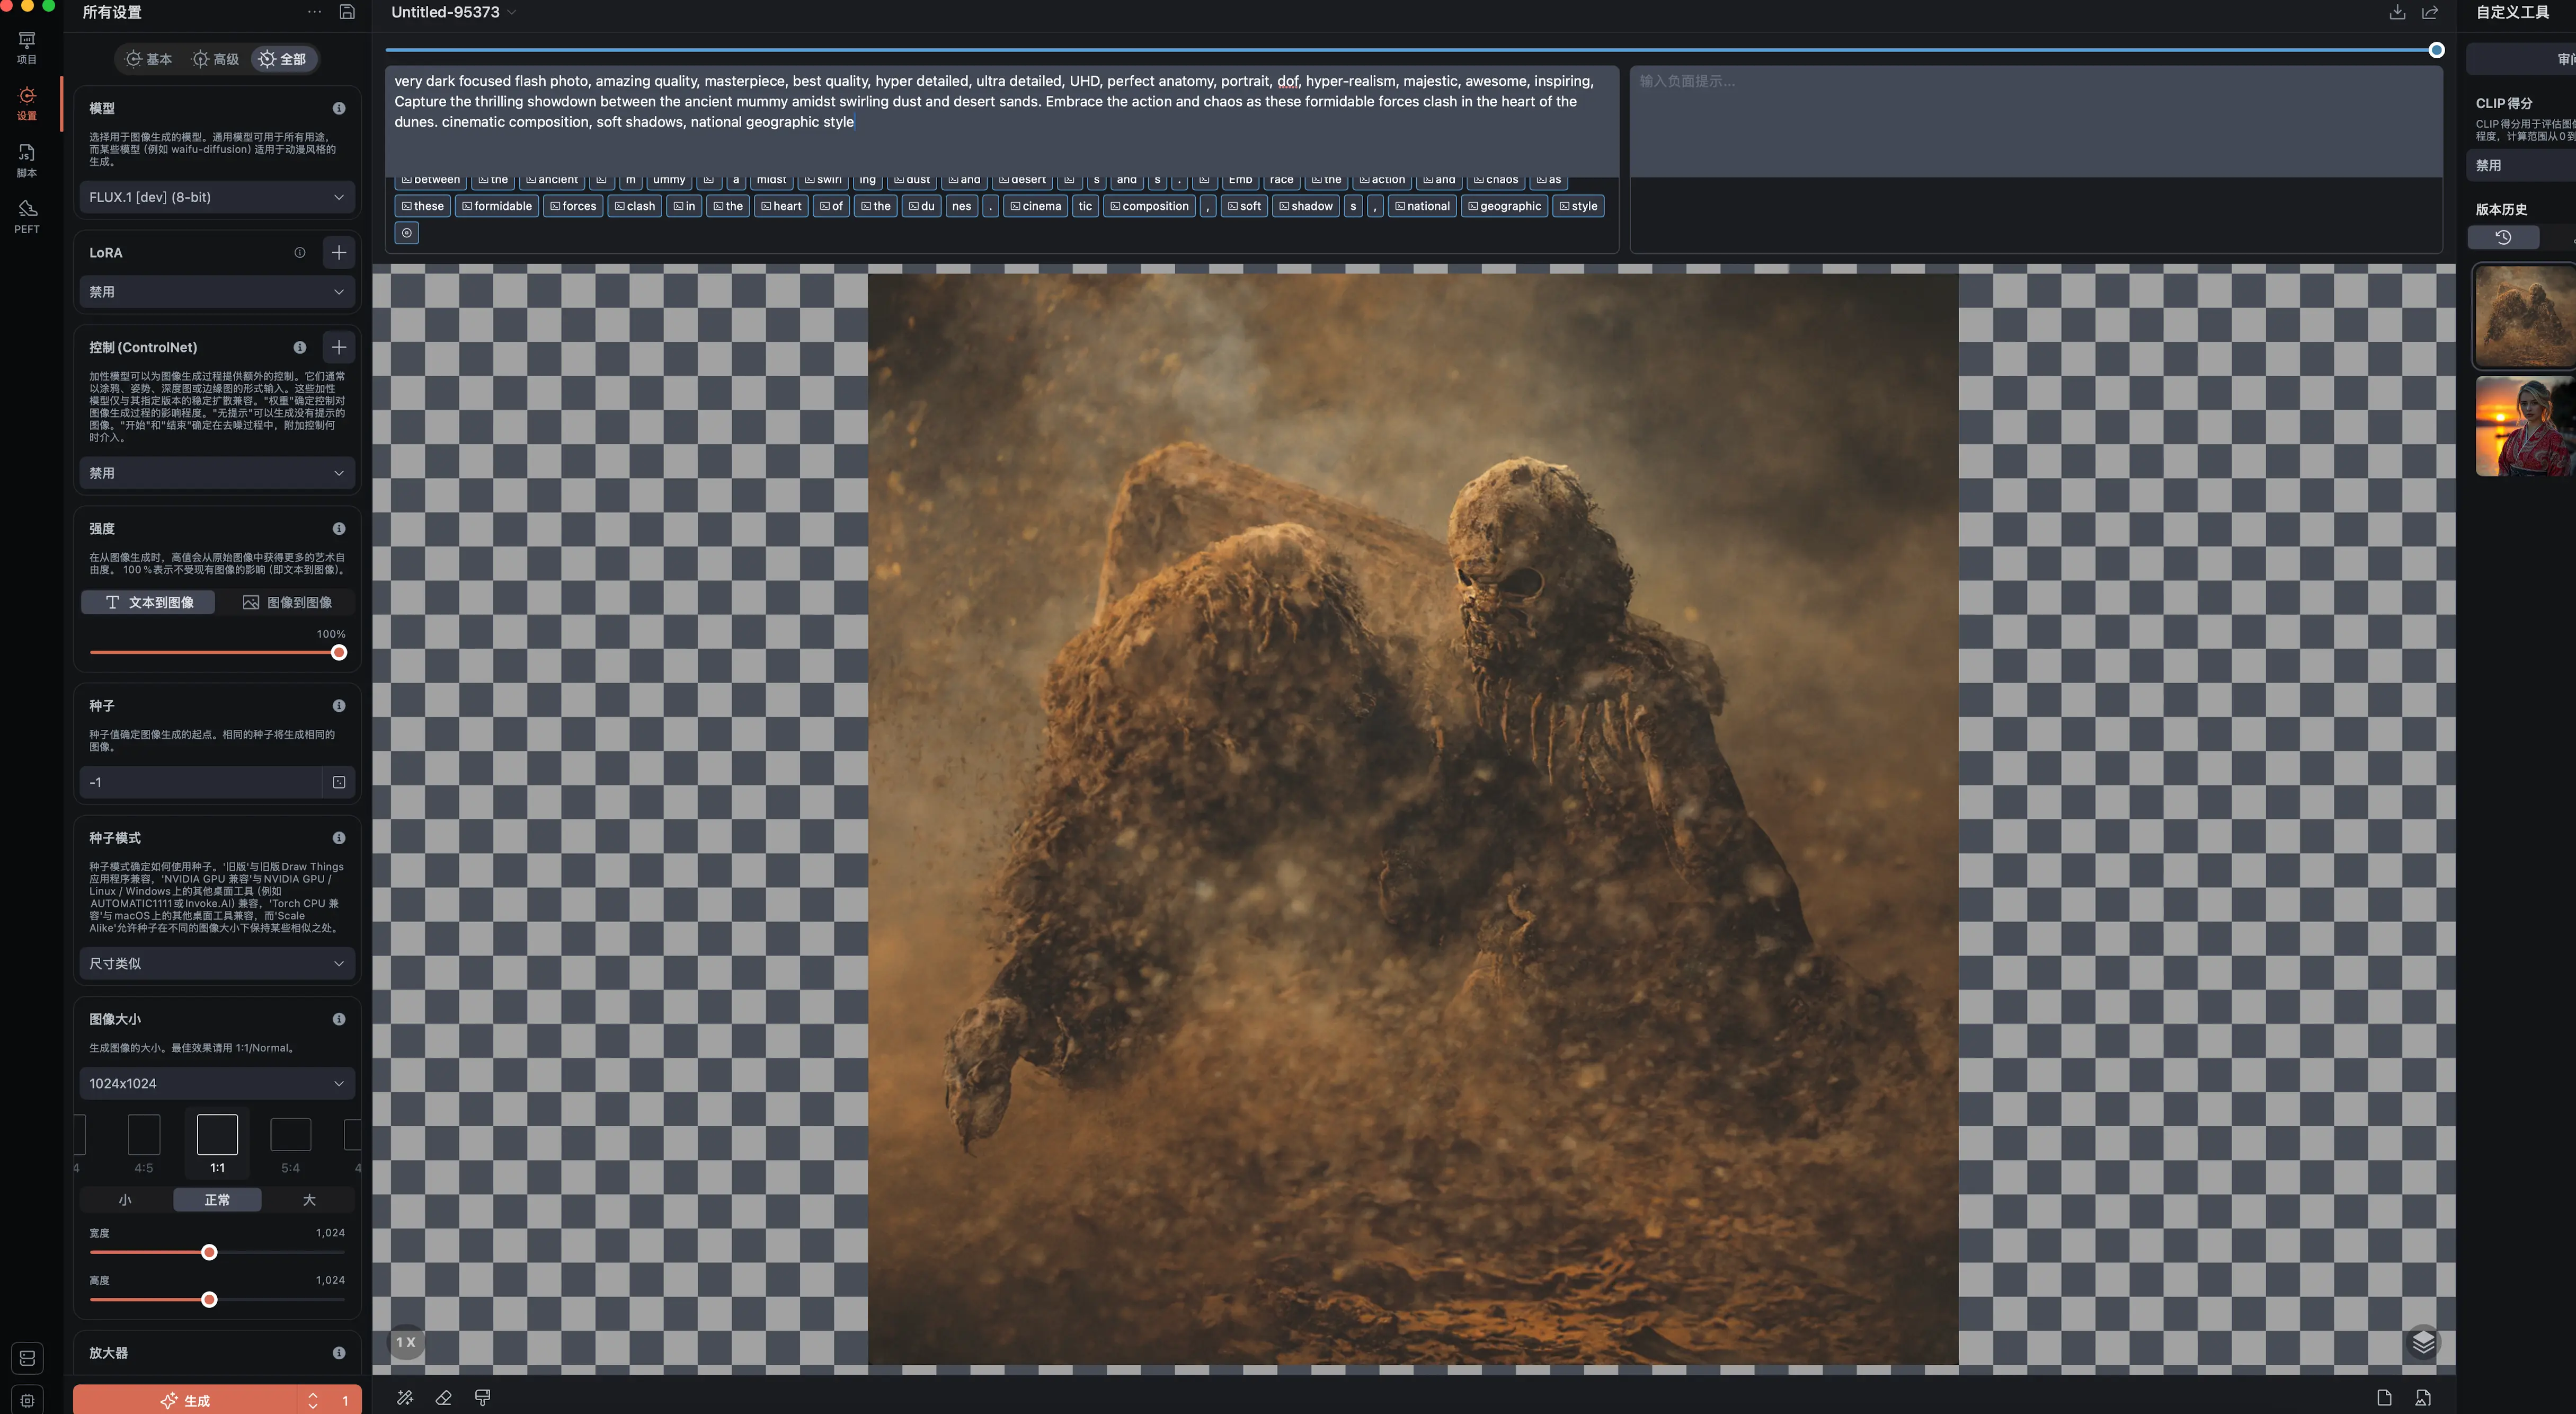The height and width of the screenshot is (1414, 2576).
Task: Click the info icon next to 模型
Action: pos(339,108)
